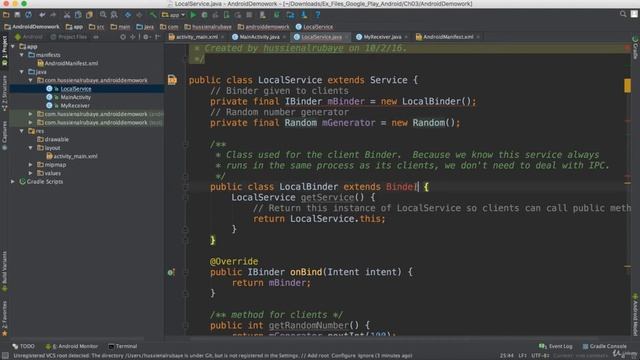Click the Open folder toolbar icon
The image size is (640, 360).
[x=6, y=15]
